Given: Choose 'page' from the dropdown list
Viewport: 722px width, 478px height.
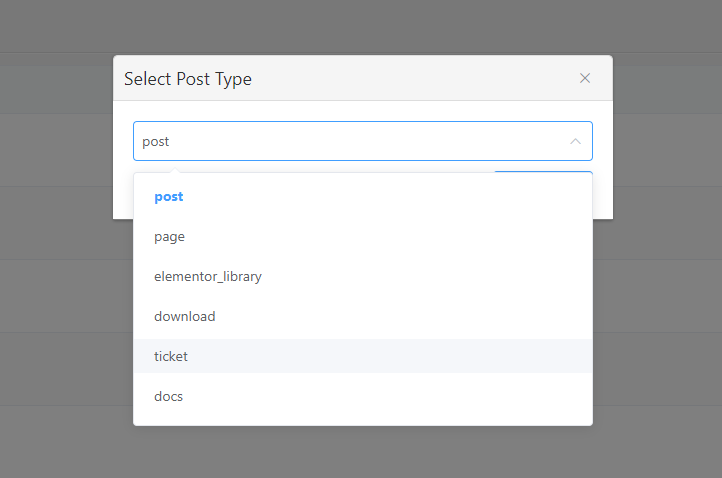Looking at the screenshot, I should pos(170,237).
